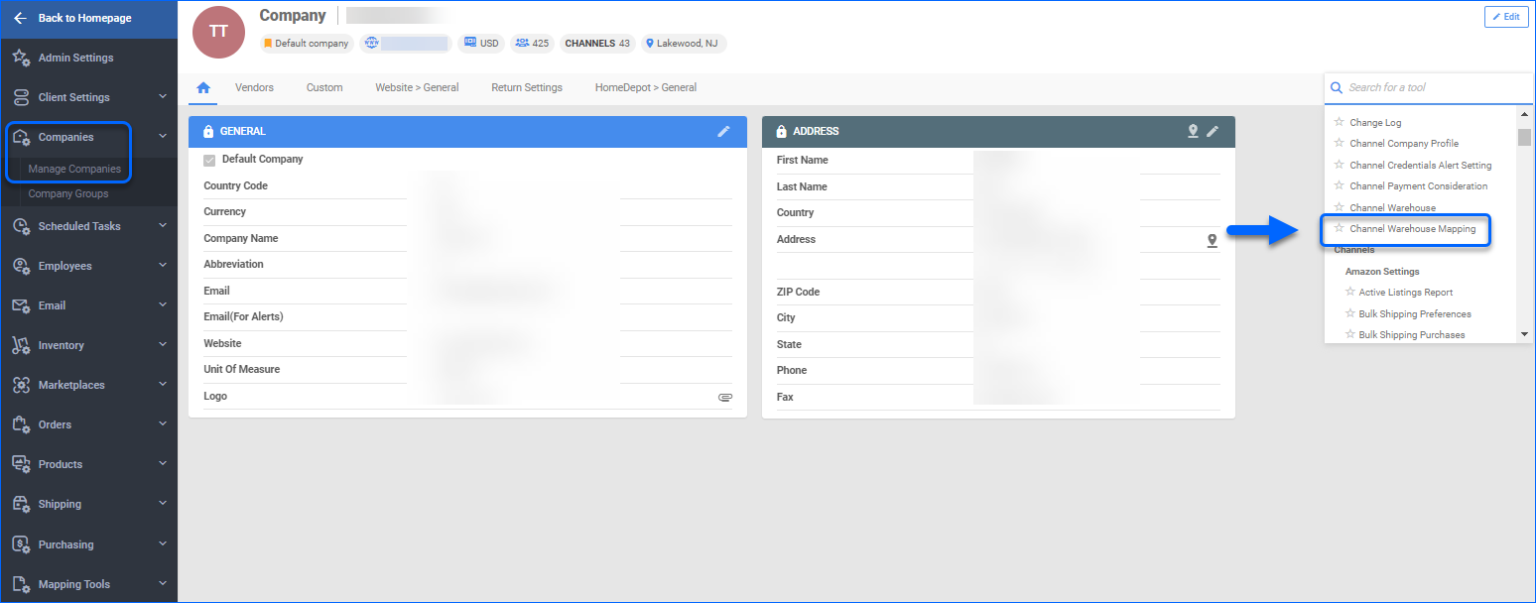Image resolution: width=1536 pixels, height=603 pixels.
Task: Select the Scheduled Tasks sidebar icon
Action: [x=20, y=225]
